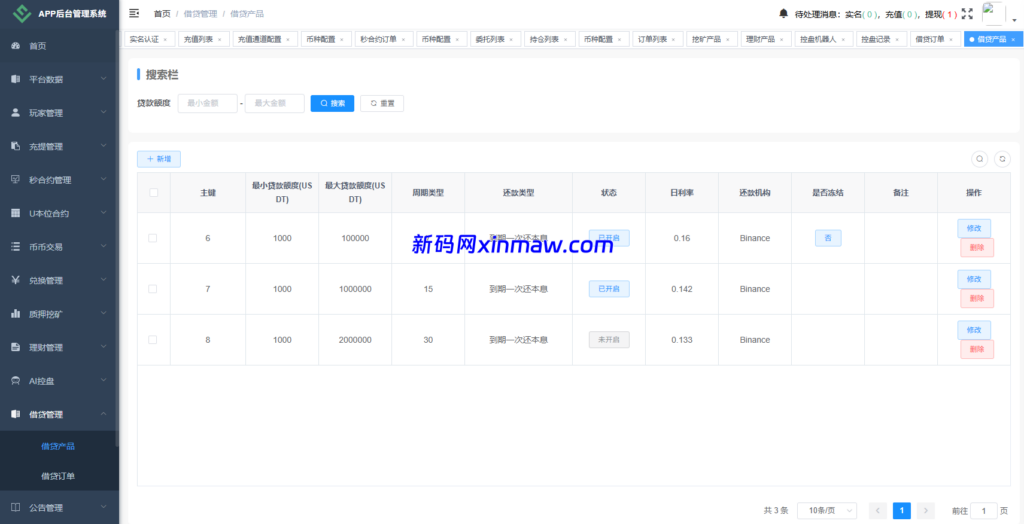Expand 公告管理 using its chevron
This screenshot has height=524, width=1024.
pyautogui.click(x=103, y=508)
